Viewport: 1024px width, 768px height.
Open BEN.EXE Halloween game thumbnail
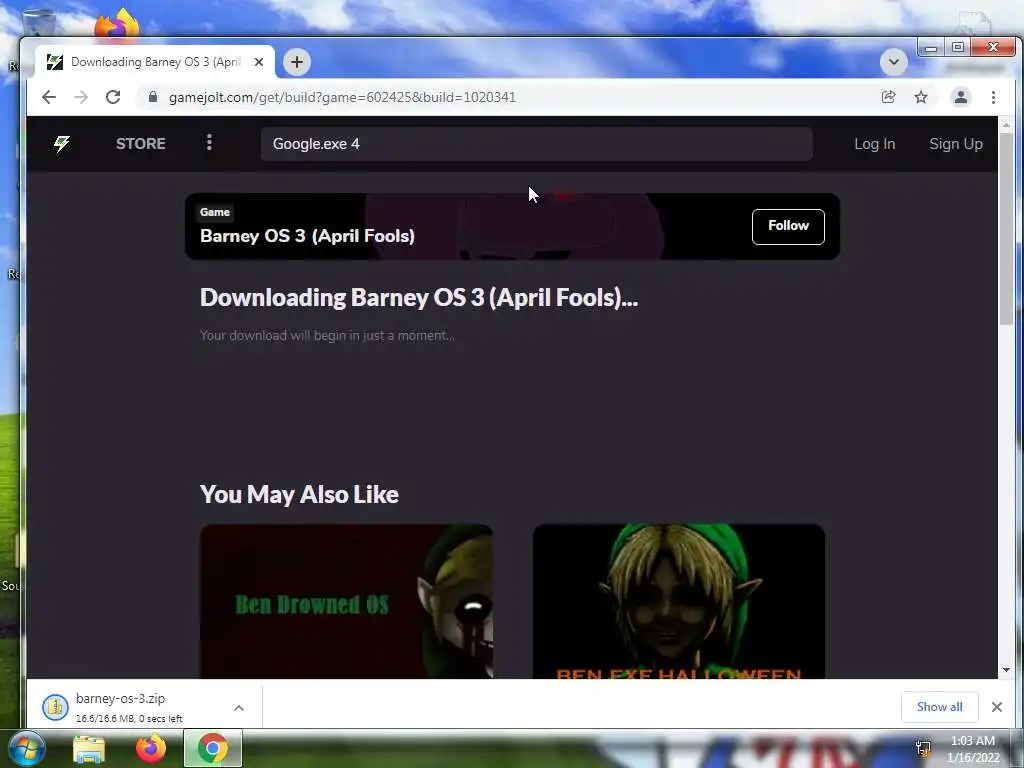(679, 601)
